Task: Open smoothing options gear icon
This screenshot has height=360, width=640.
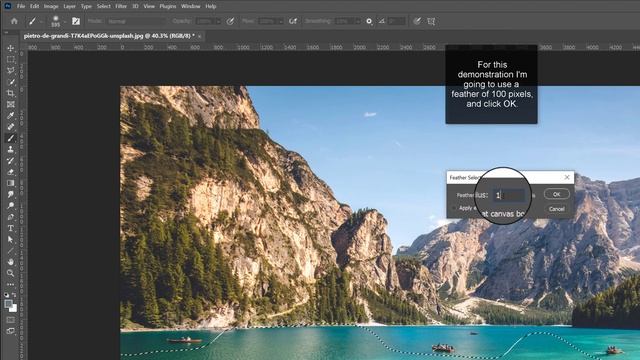Action: click(369, 21)
